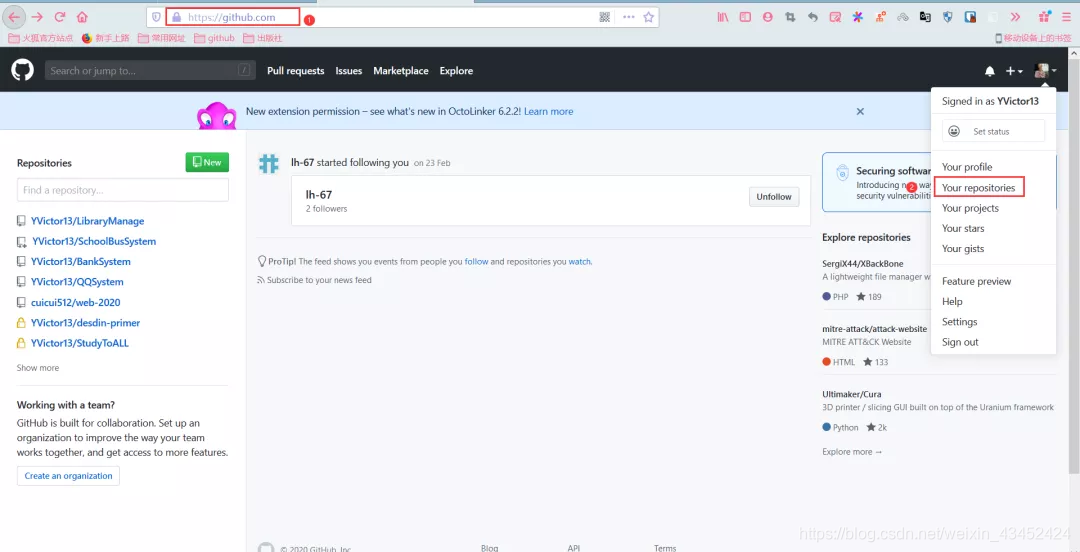
Task: Click the Set status button
Action: click(993, 131)
